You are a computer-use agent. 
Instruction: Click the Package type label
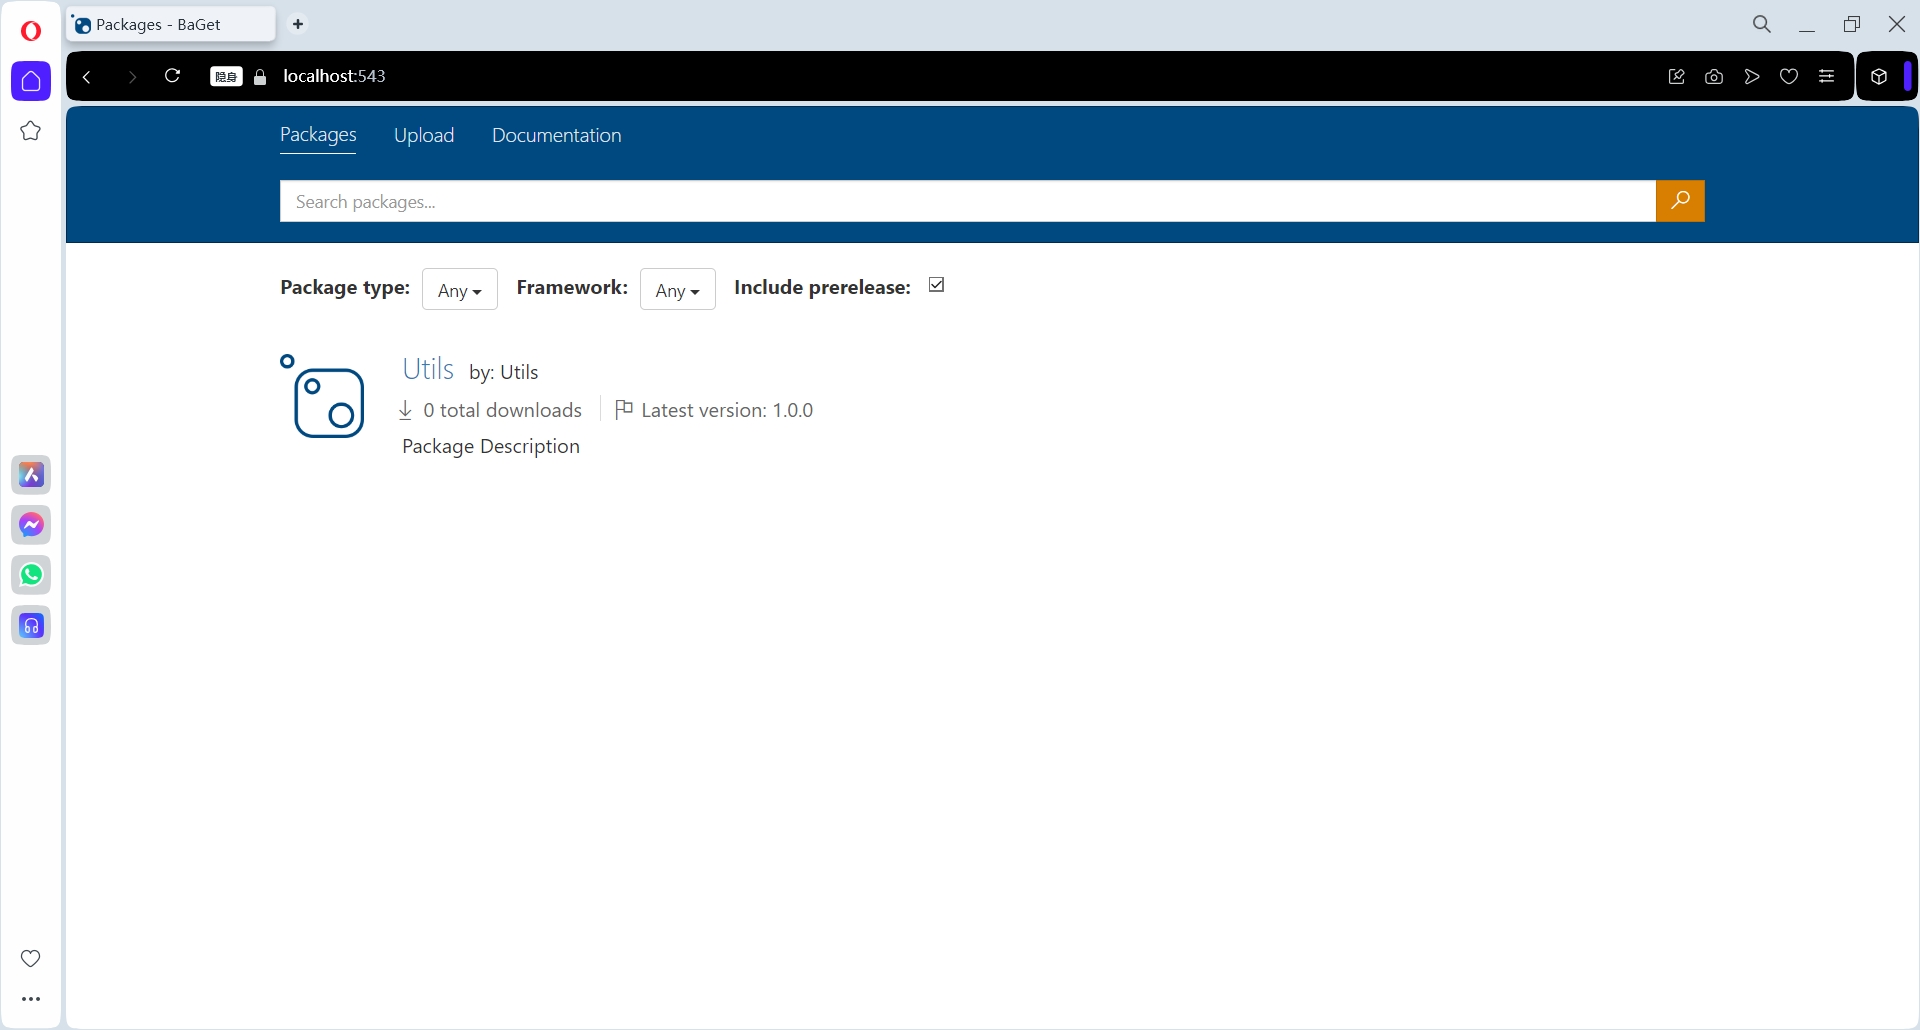(345, 287)
